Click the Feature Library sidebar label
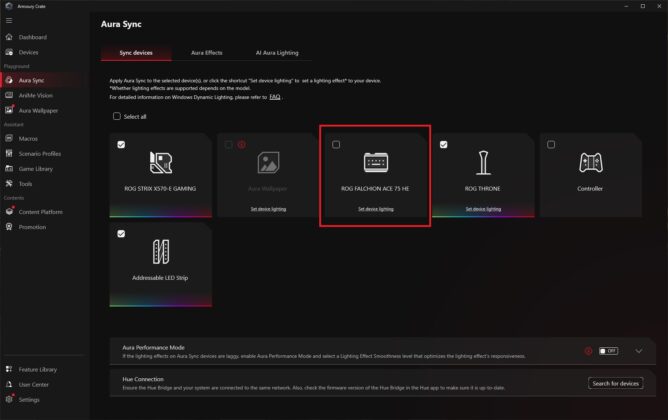The image size is (668, 420). (x=37, y=369)
